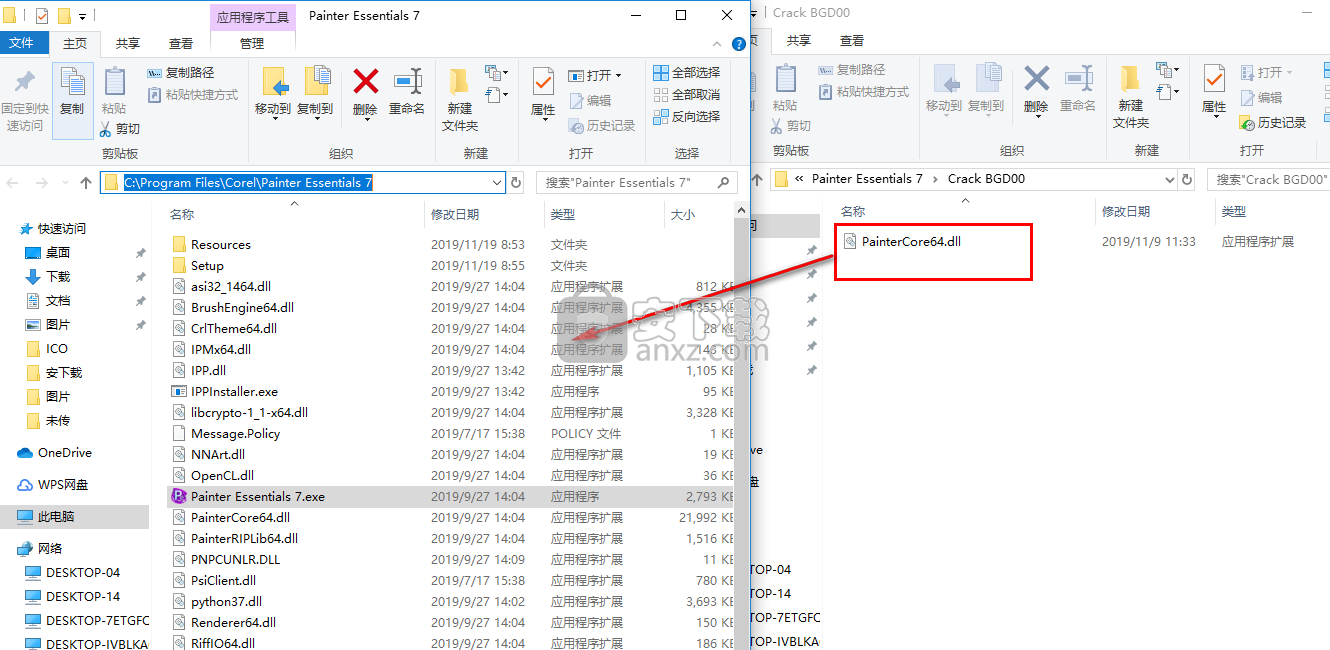
Task: Click Invert selection in front window ribbon
Action: pos(687,117)
